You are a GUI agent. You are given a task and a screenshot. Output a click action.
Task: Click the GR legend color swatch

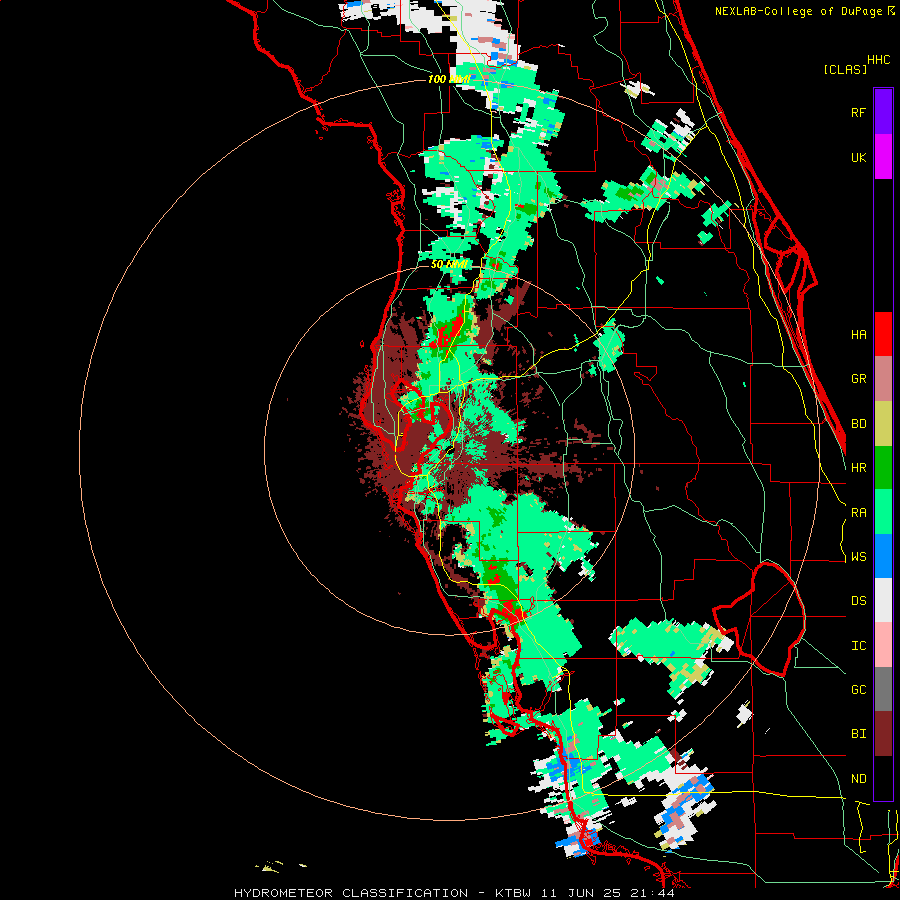coord(883,378)
